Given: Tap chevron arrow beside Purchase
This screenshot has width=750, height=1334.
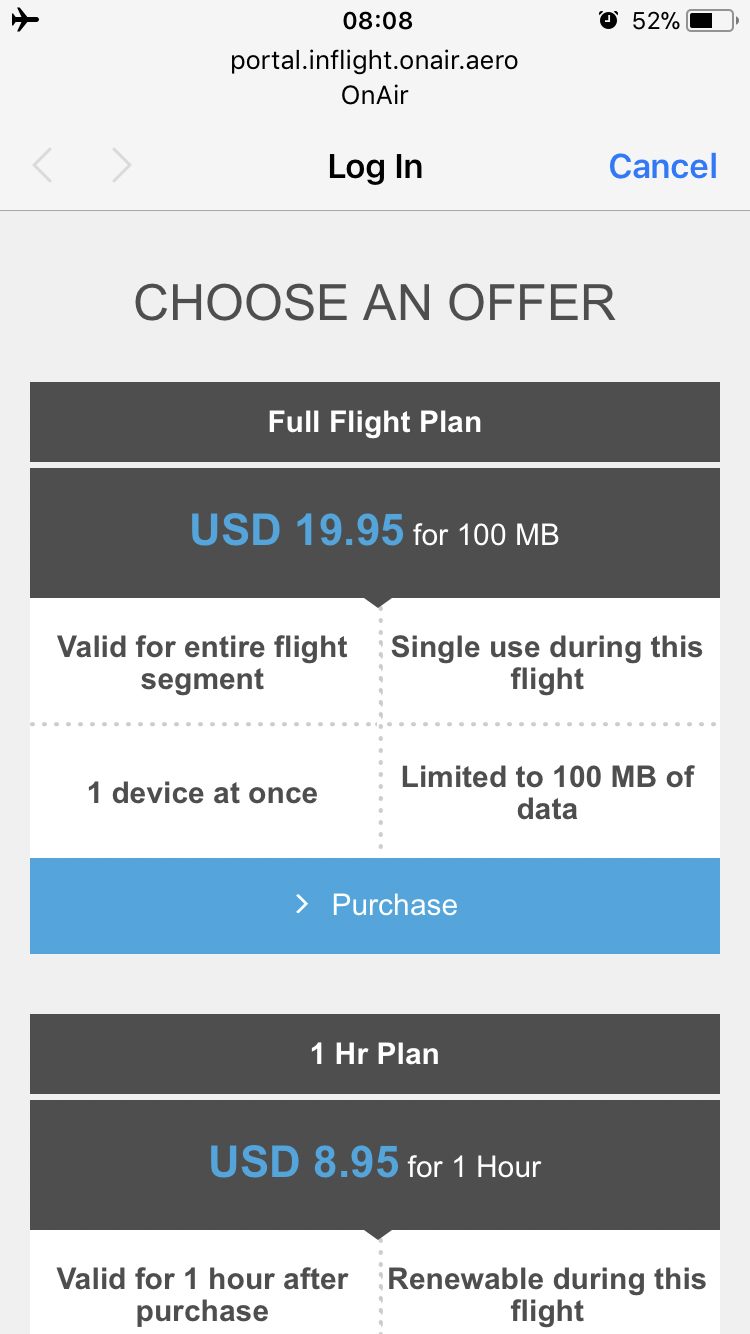Looking at the screenshot, I should 302,905.
